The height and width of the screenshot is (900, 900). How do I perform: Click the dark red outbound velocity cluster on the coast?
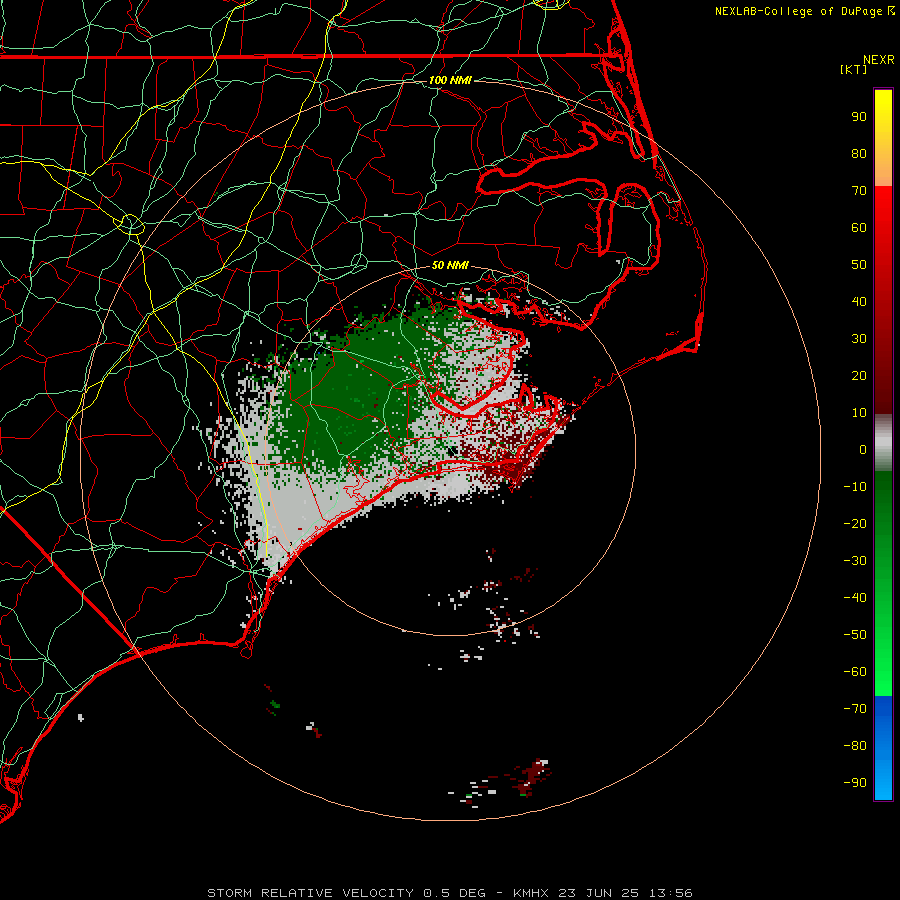(508, 466)
